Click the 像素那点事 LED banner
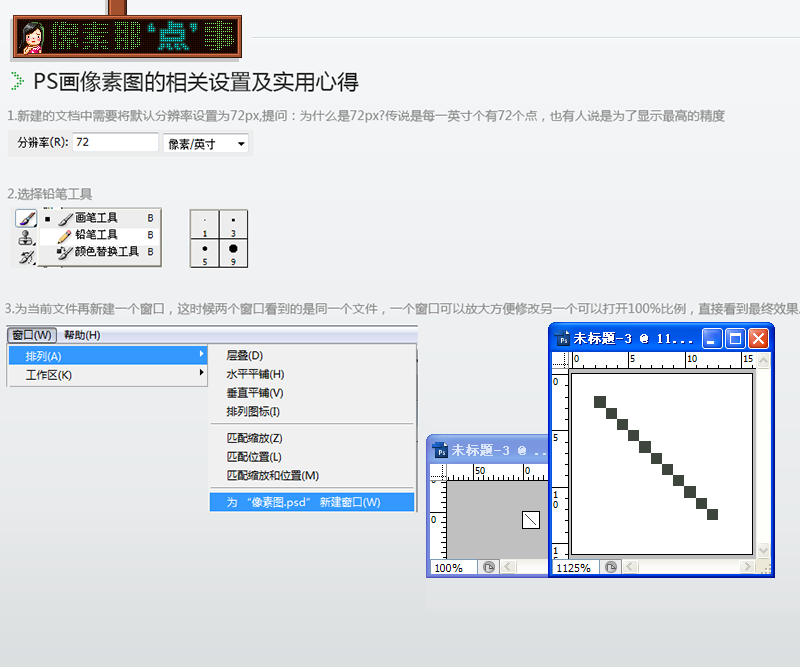Viewport: 800px width, 667px height. pos(127,36)
